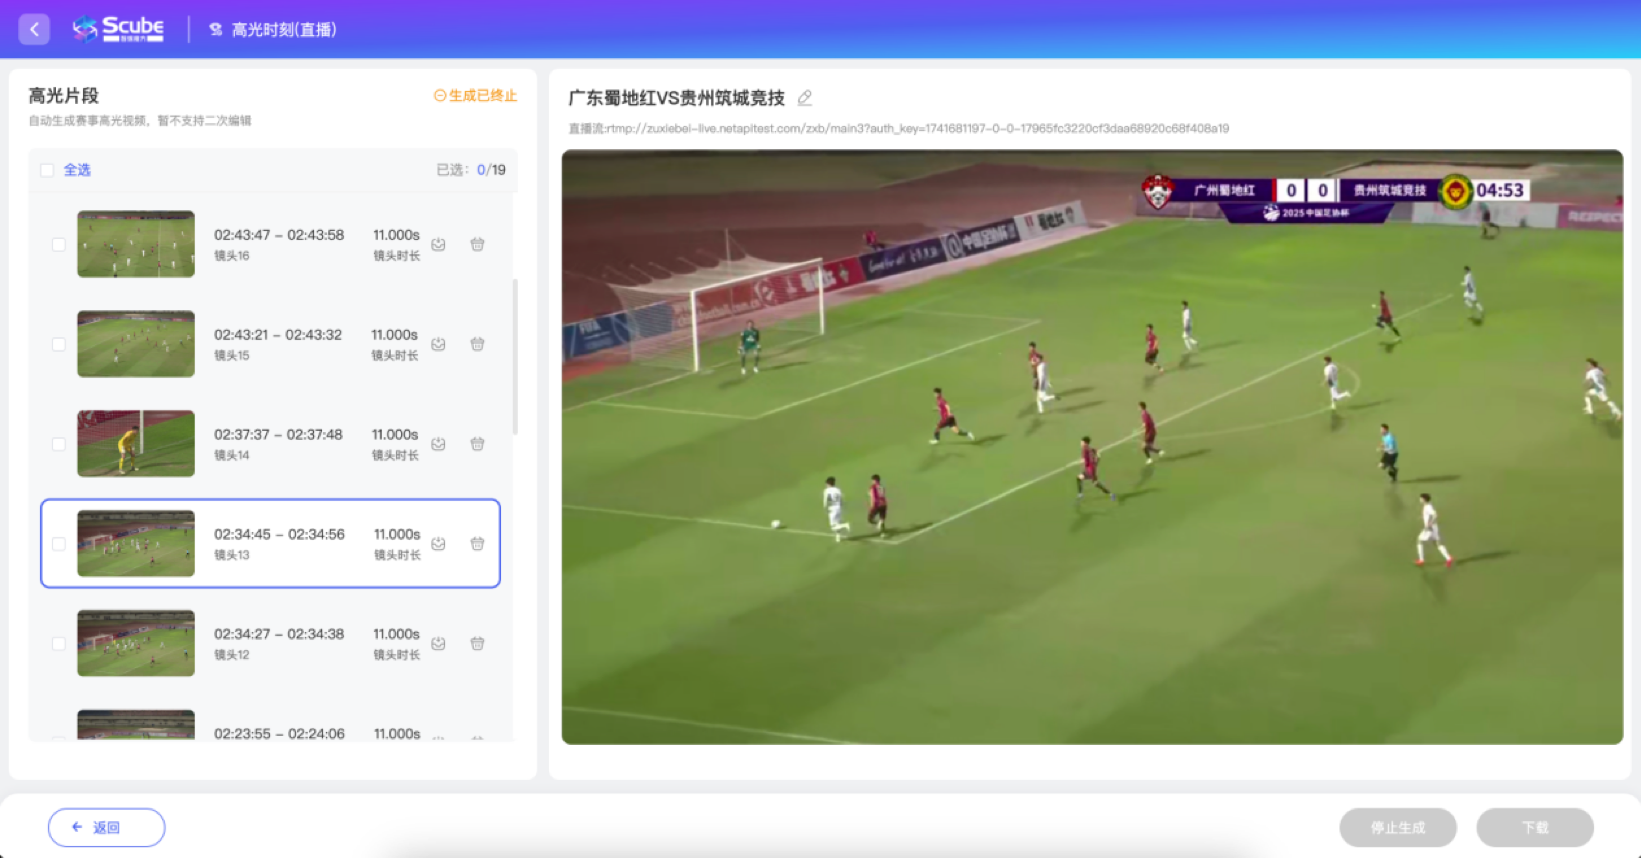
Task: Click the main football video preview
Action: click(1091, 447)
